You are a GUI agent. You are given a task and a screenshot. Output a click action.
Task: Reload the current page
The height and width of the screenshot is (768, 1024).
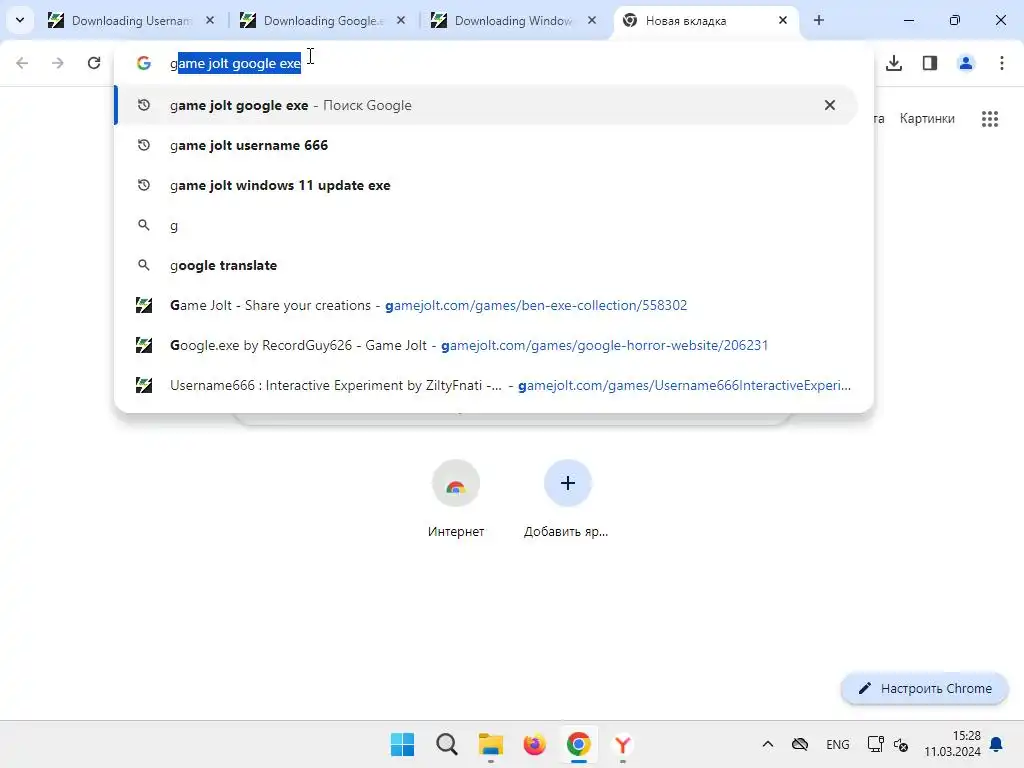pyautogui.click(x=94, y=63)
